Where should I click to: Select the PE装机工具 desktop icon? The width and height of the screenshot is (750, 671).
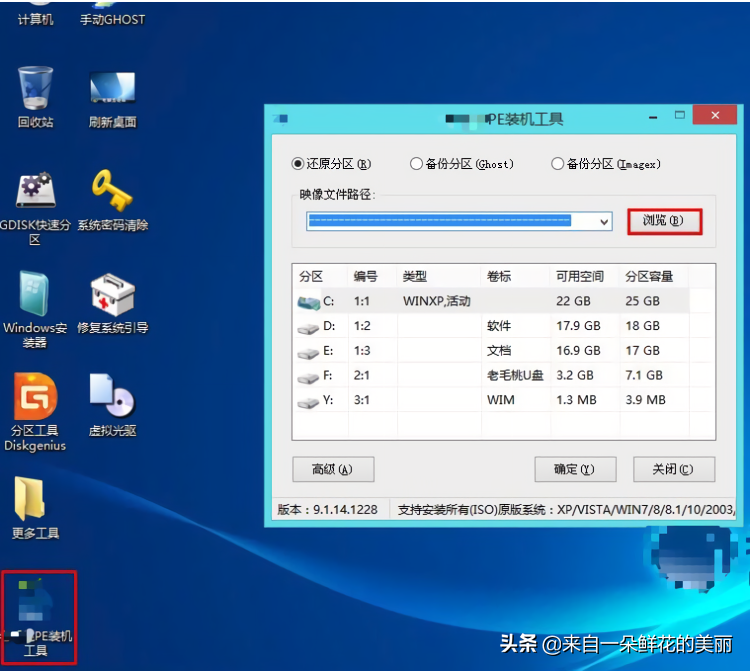38,617
